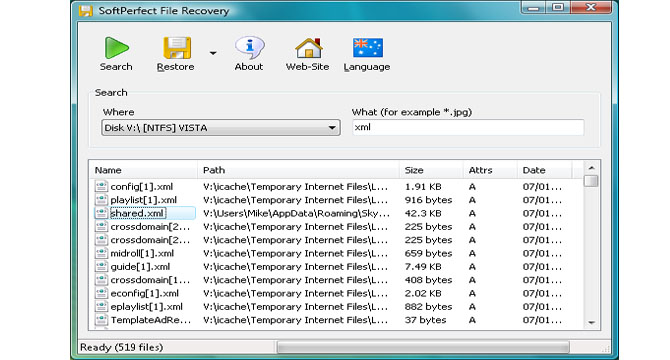
Task: Click the 882 bytes size cell
Action: [x=428, y=307]
